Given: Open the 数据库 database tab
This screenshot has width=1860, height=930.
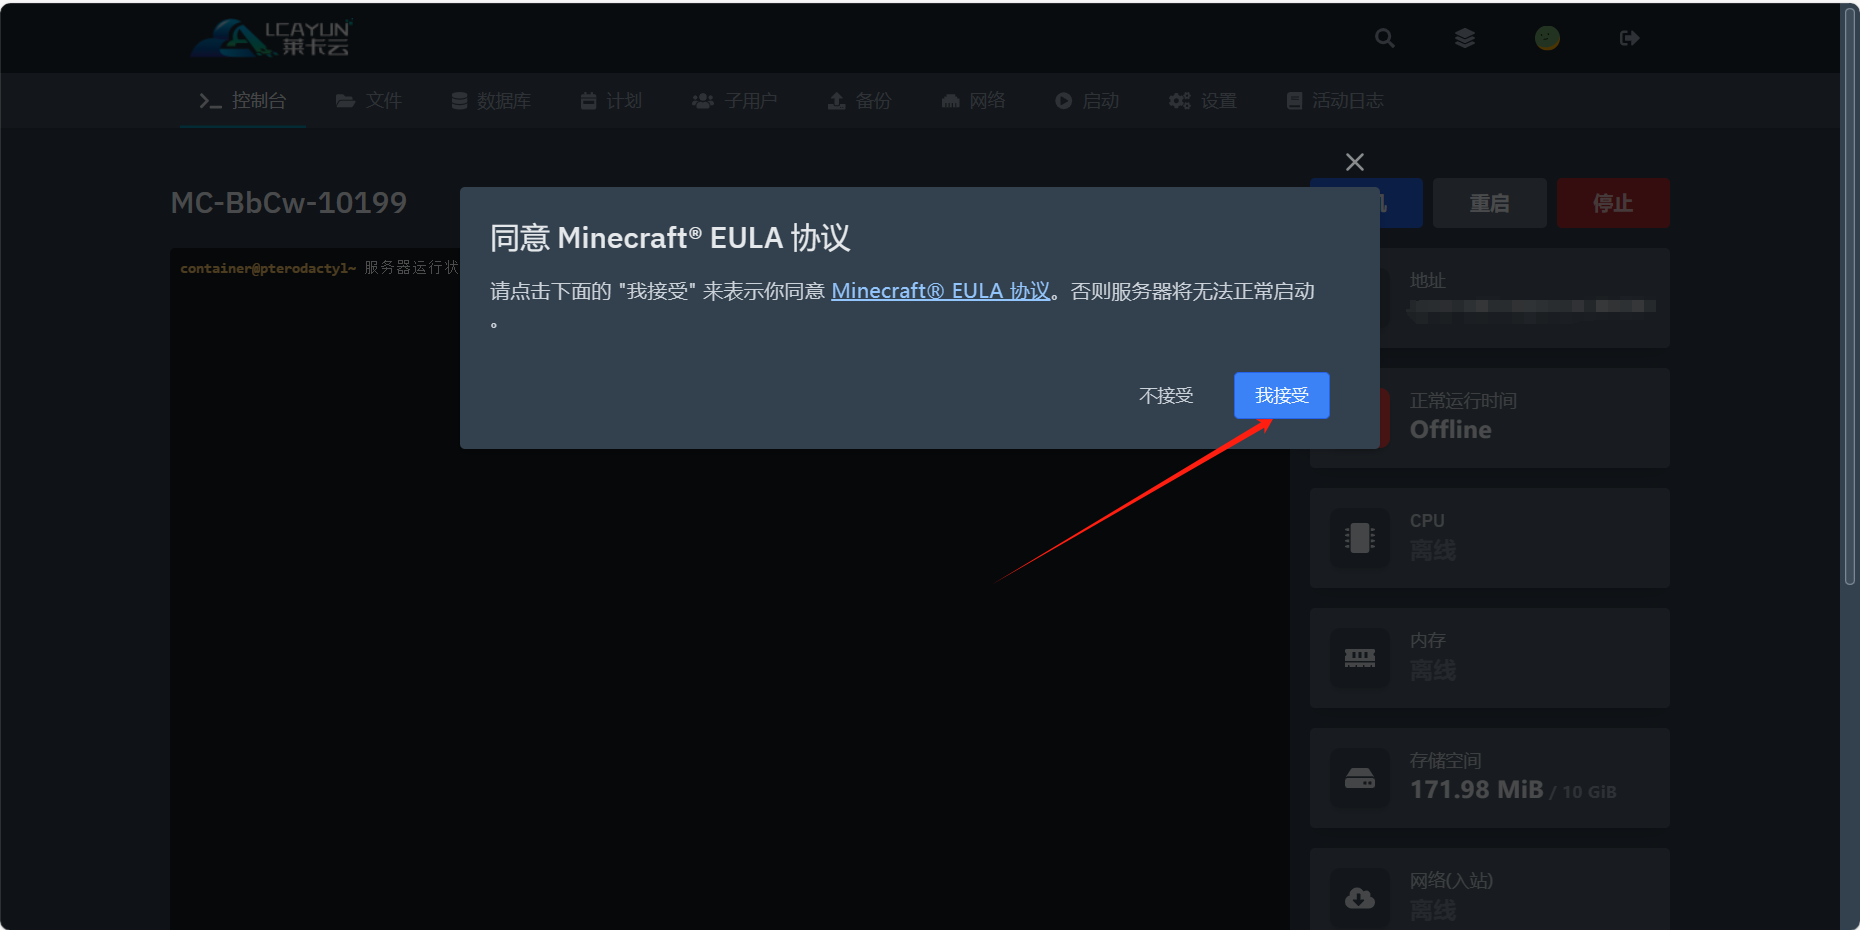Looking at the screenshot, I should click(x=491, y=101).
